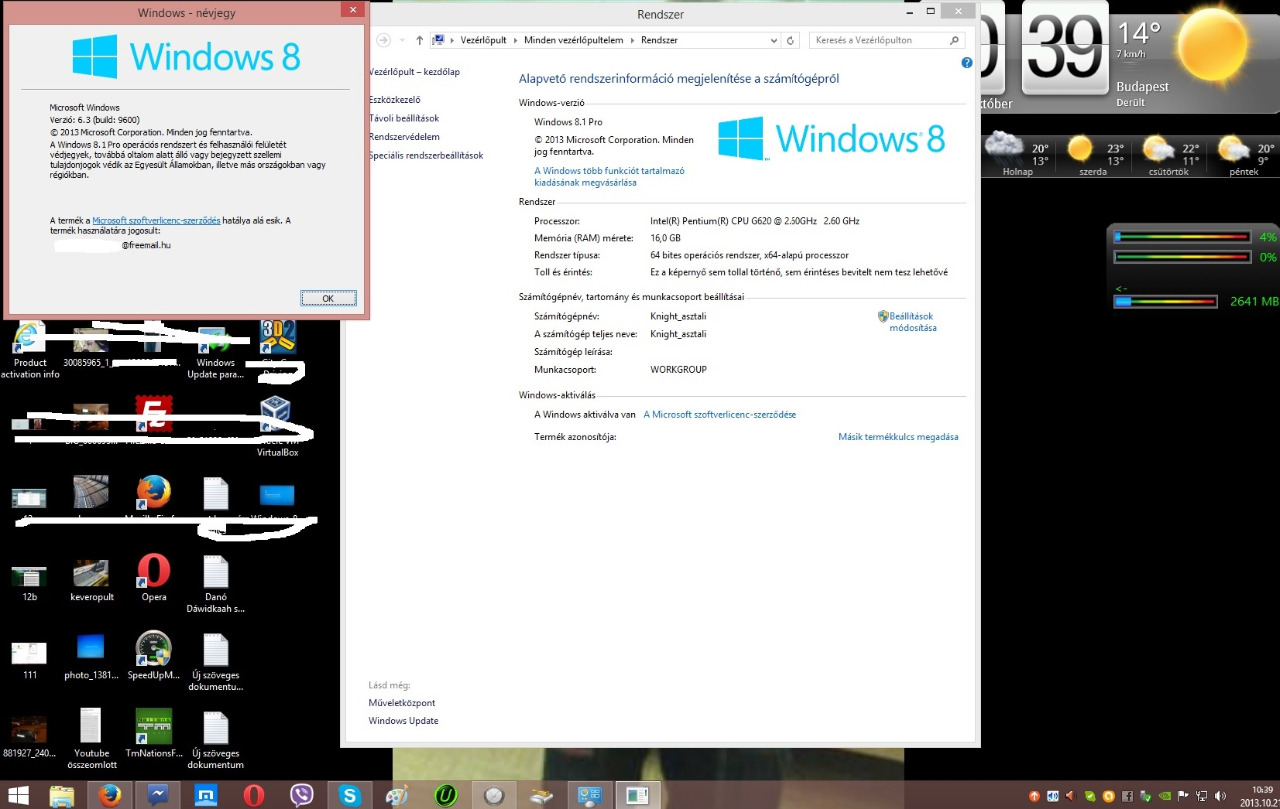The height and width of the screenshot is (809, 1280).
Task: Click the Windows Start button
Action: coord(18,796)
